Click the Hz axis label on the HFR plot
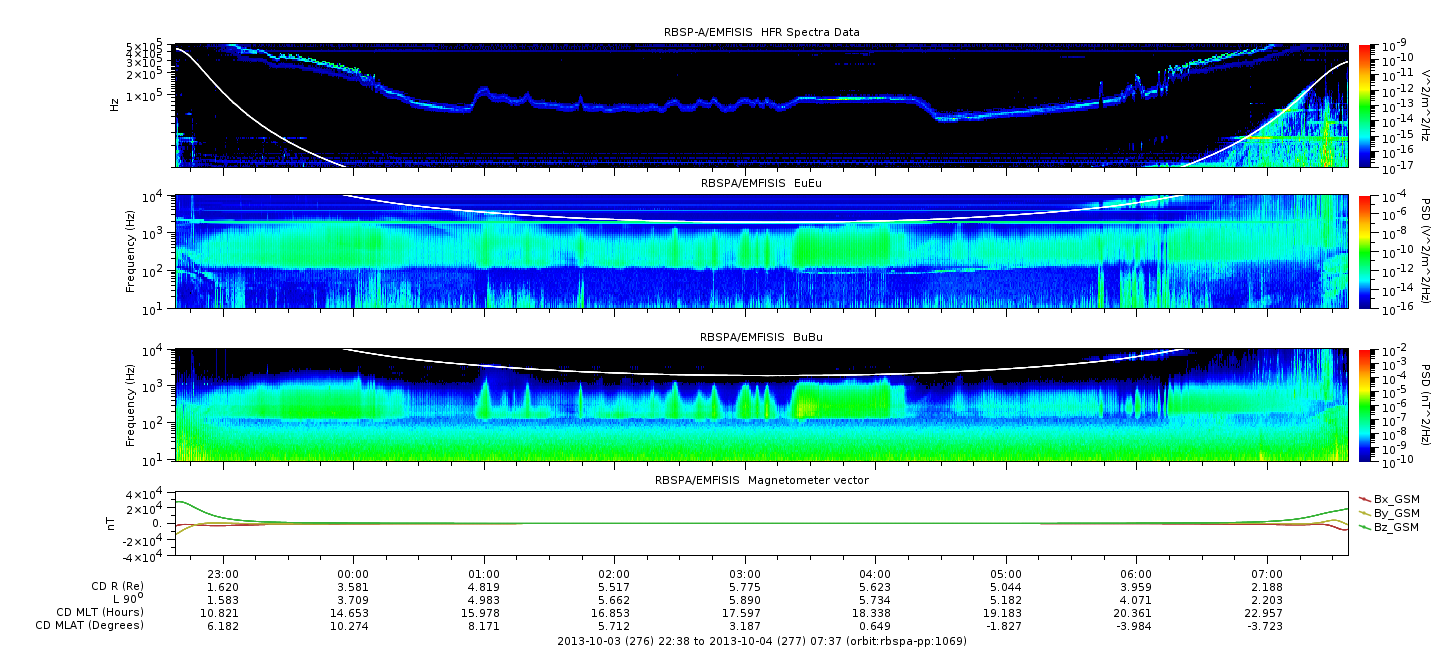The image size is (1447, 658). pyautogui.click(x=113, y=104)
